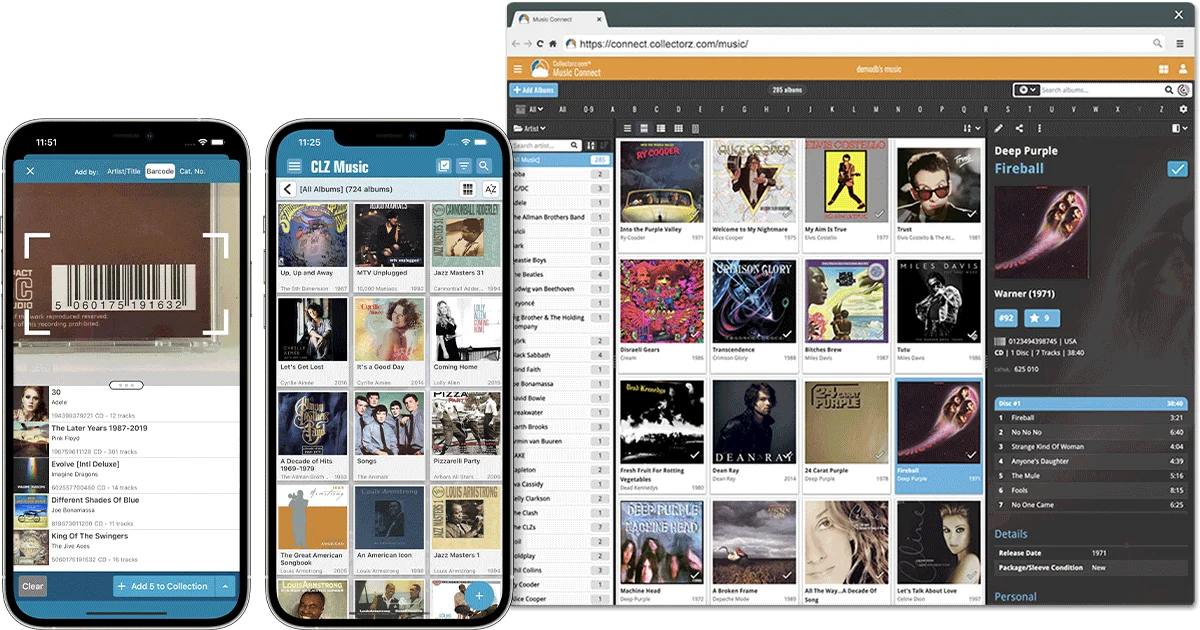Open CLZ Music hamburger menu on phone
Screen dimensions: 1200x630
(294, 166)
